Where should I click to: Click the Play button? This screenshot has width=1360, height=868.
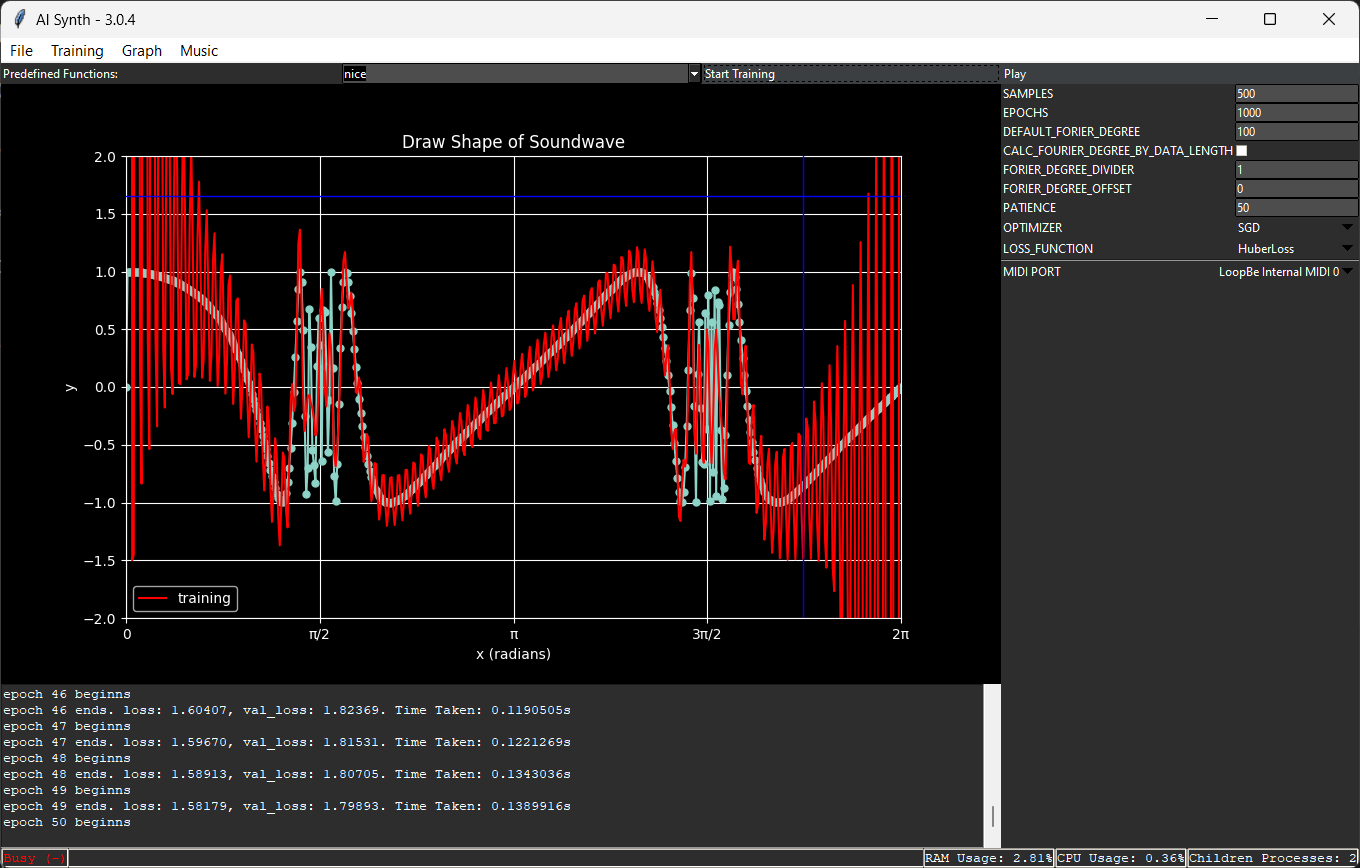tap(1180, 74)
